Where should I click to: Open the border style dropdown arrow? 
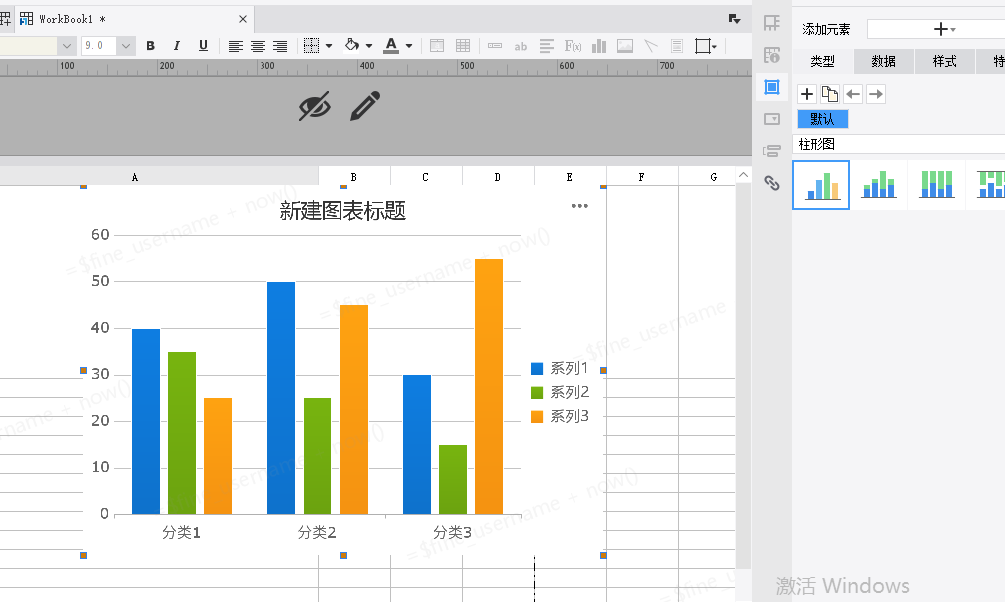(x=329, y=46)
